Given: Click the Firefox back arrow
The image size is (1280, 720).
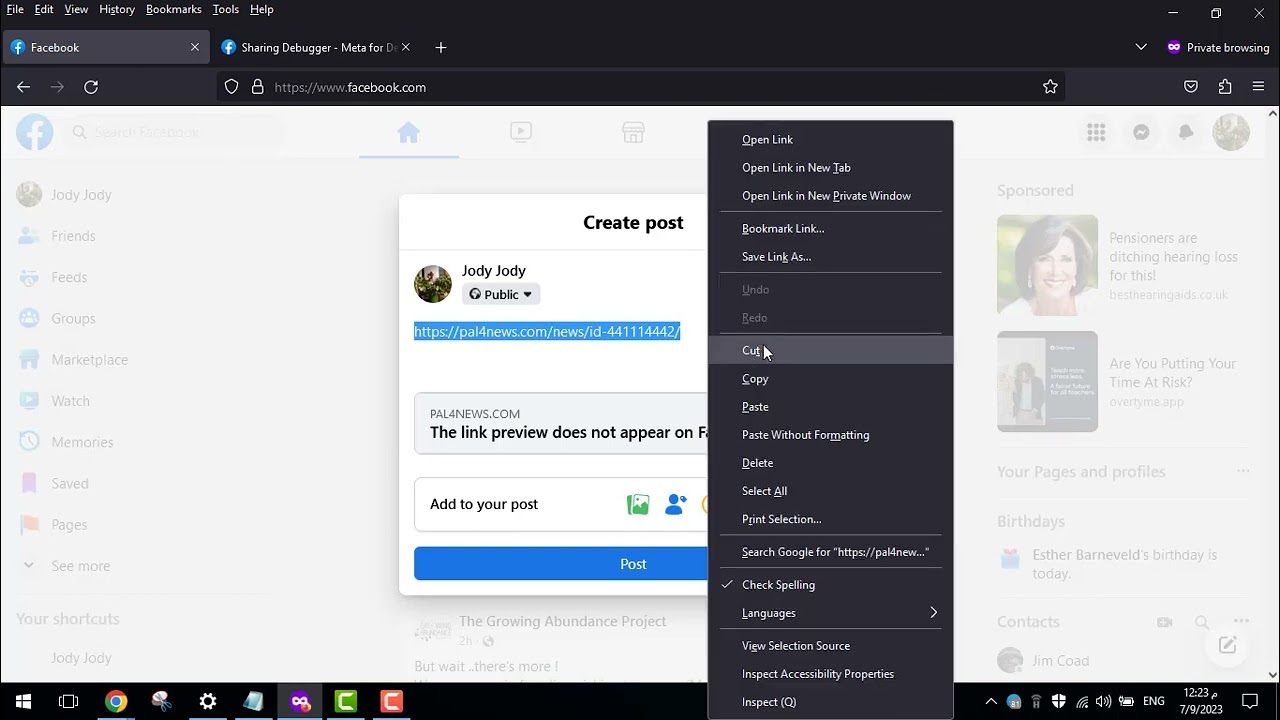Looking at the screenshot, I should 23,87.
